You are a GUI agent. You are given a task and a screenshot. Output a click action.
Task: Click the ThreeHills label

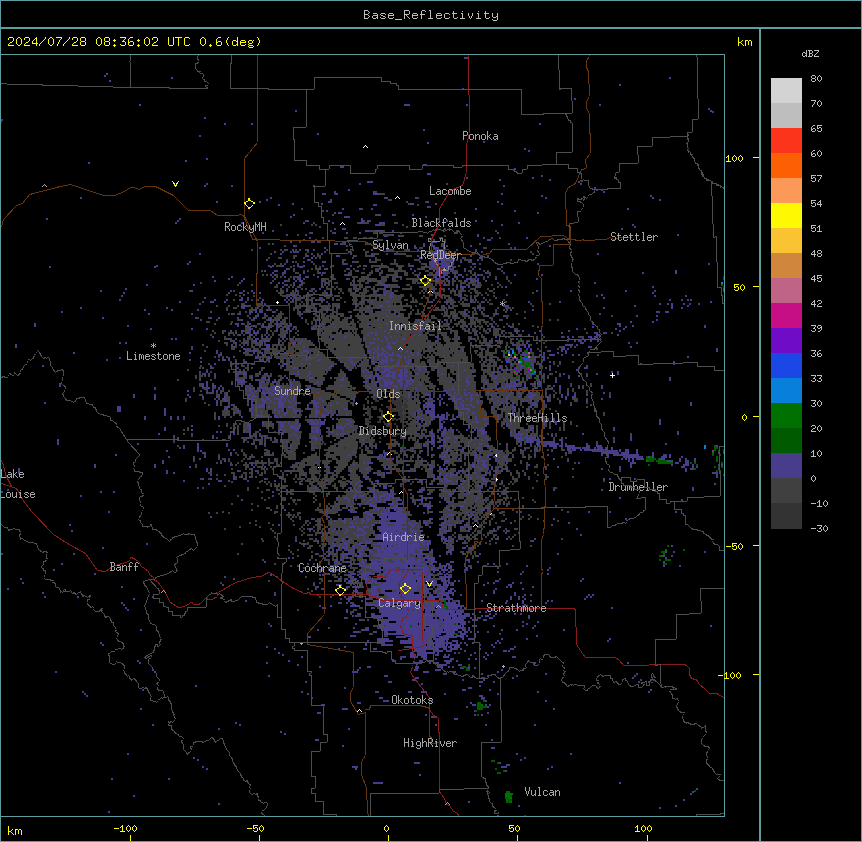537,418
